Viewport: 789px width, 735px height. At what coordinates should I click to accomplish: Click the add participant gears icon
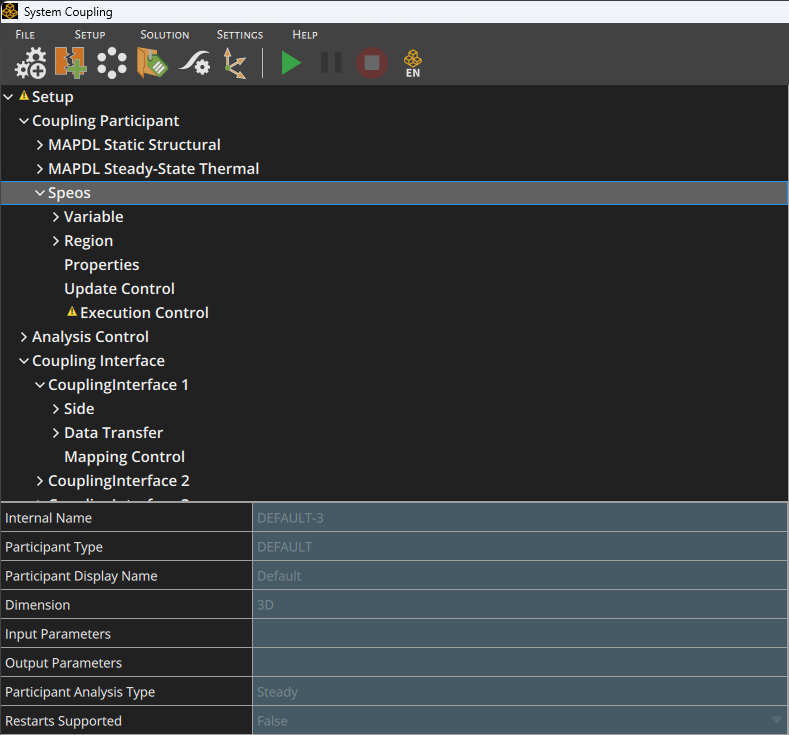pos(31,63)
